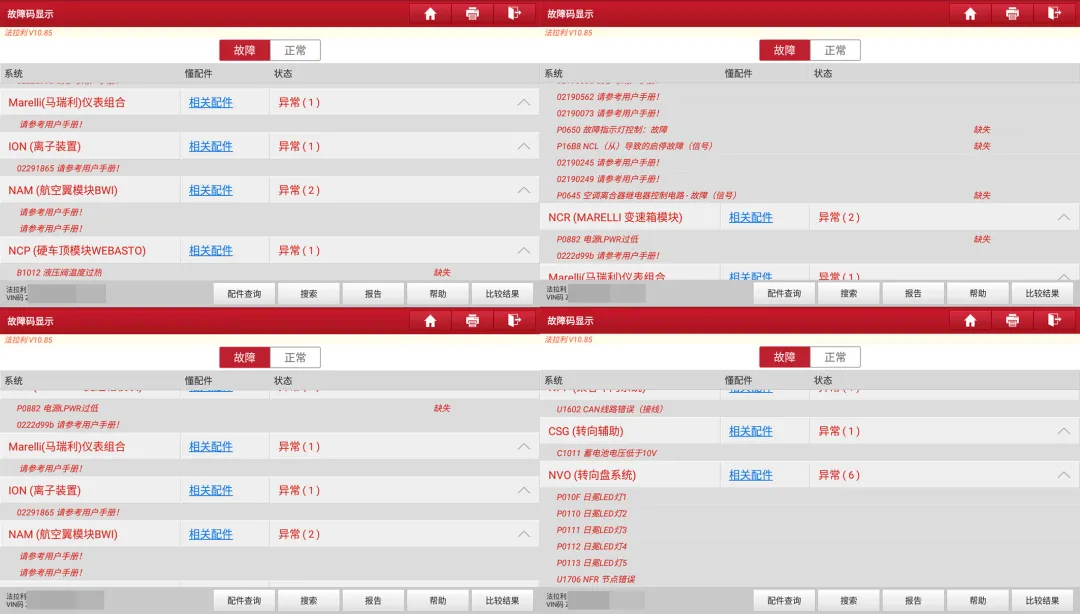Click 报告 button in the top-right panel
The height and width of the screenshot is (614, 1080).
tap(913, 294)
